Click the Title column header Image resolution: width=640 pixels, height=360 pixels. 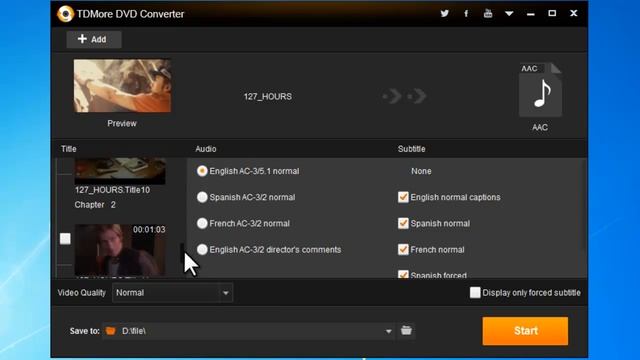69,149
